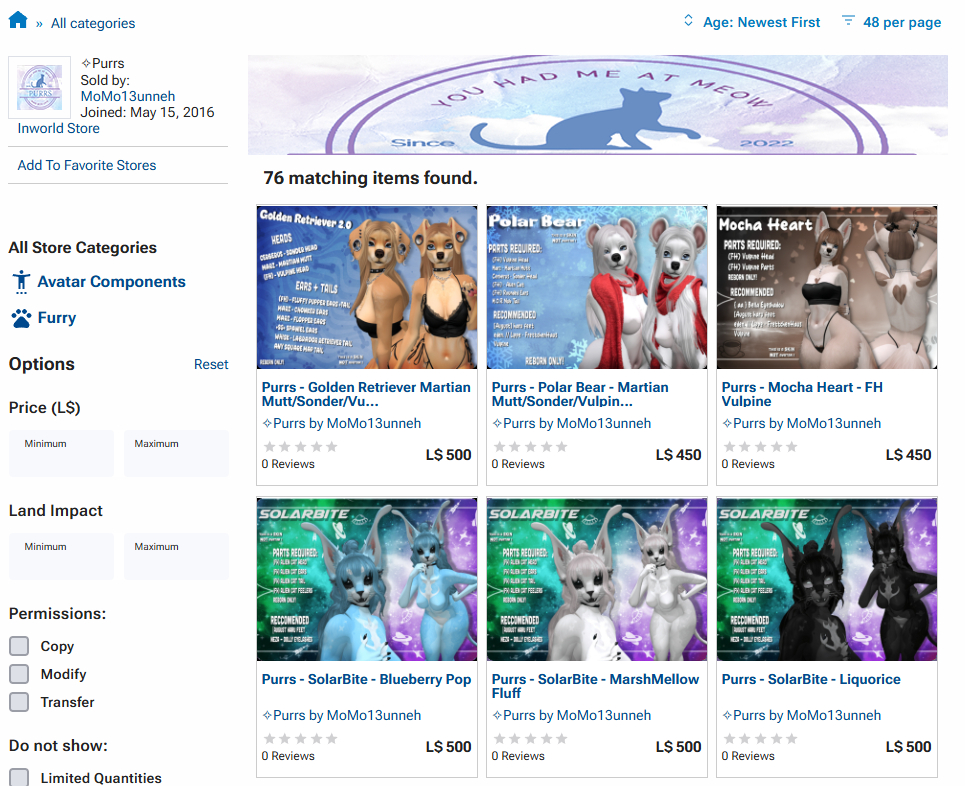Click the filter icon beside 48 per page
Viewport: 965px width, 786px height.
pos(848,21)
